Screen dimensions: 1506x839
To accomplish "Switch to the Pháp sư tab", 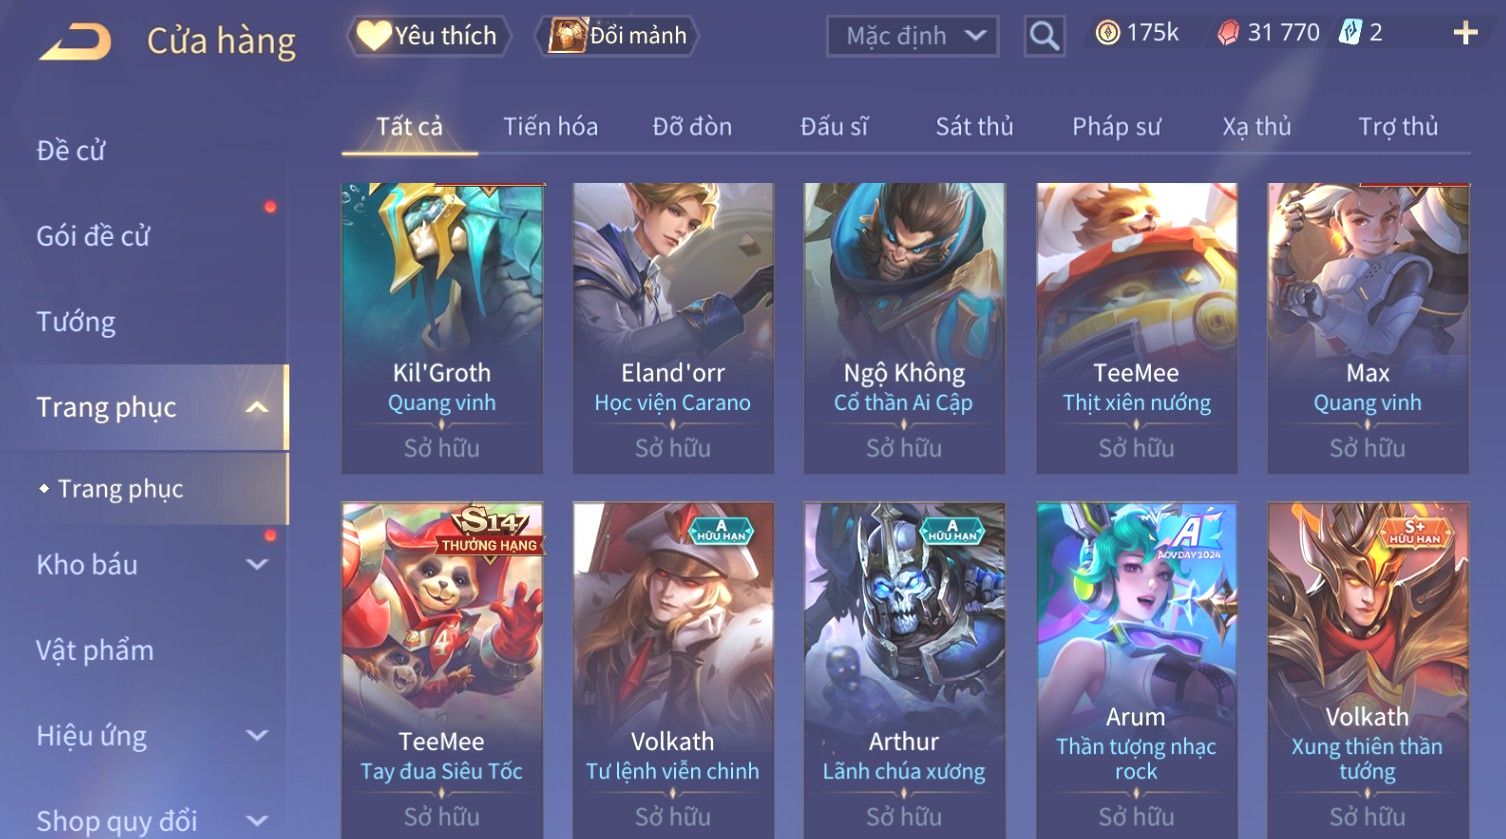I will (1116, 127).
